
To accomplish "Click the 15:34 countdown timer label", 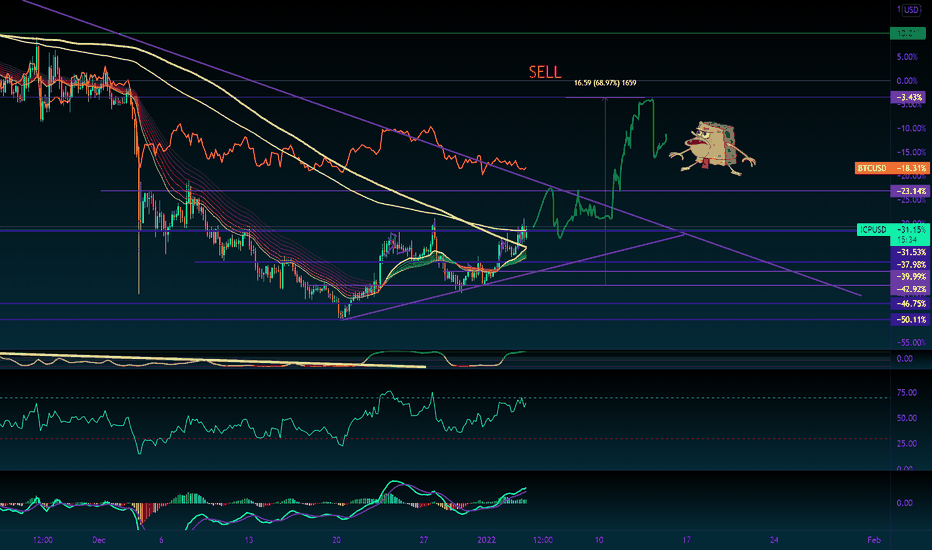I will click(x=907, y=240).
